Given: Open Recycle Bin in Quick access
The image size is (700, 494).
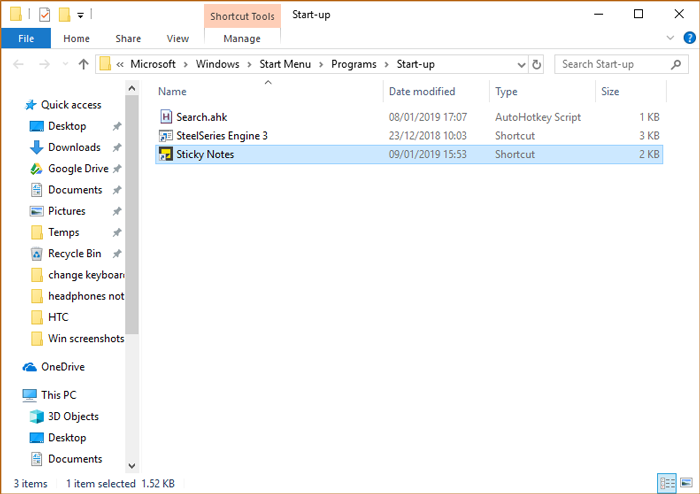Looking at the screenshot, I should coord(75,253).
